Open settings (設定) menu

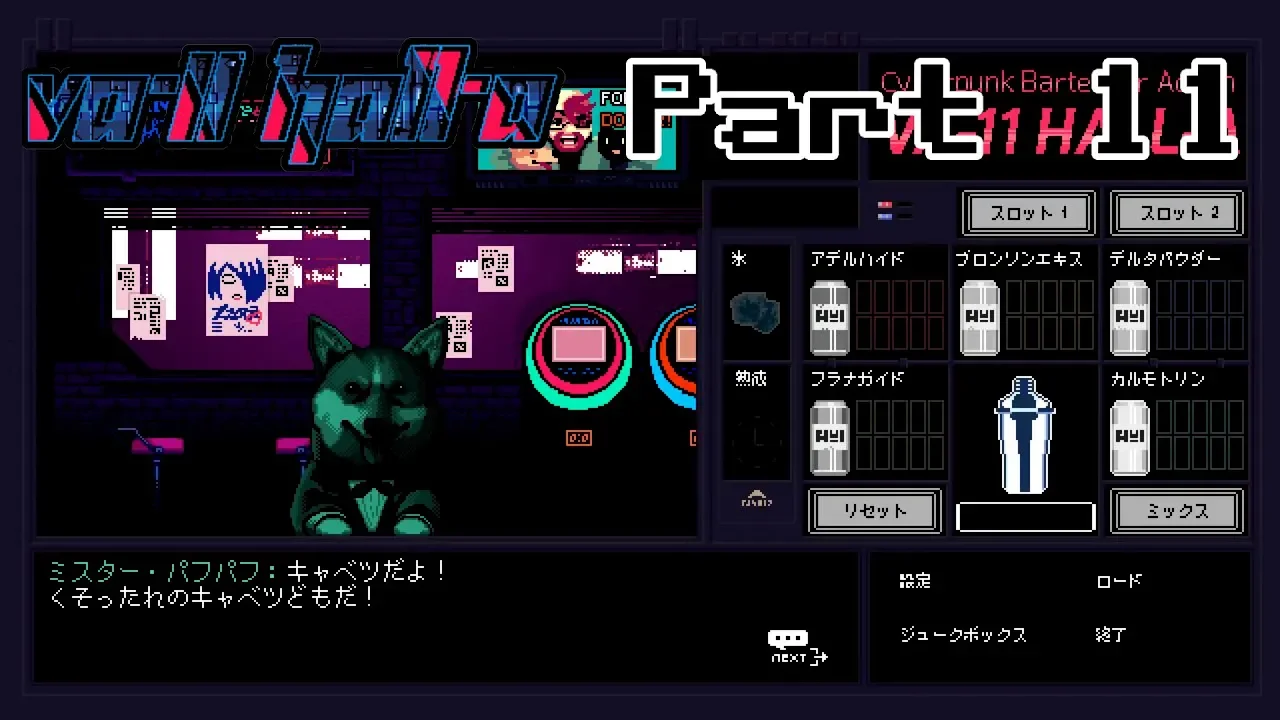[x=915, y=581]
